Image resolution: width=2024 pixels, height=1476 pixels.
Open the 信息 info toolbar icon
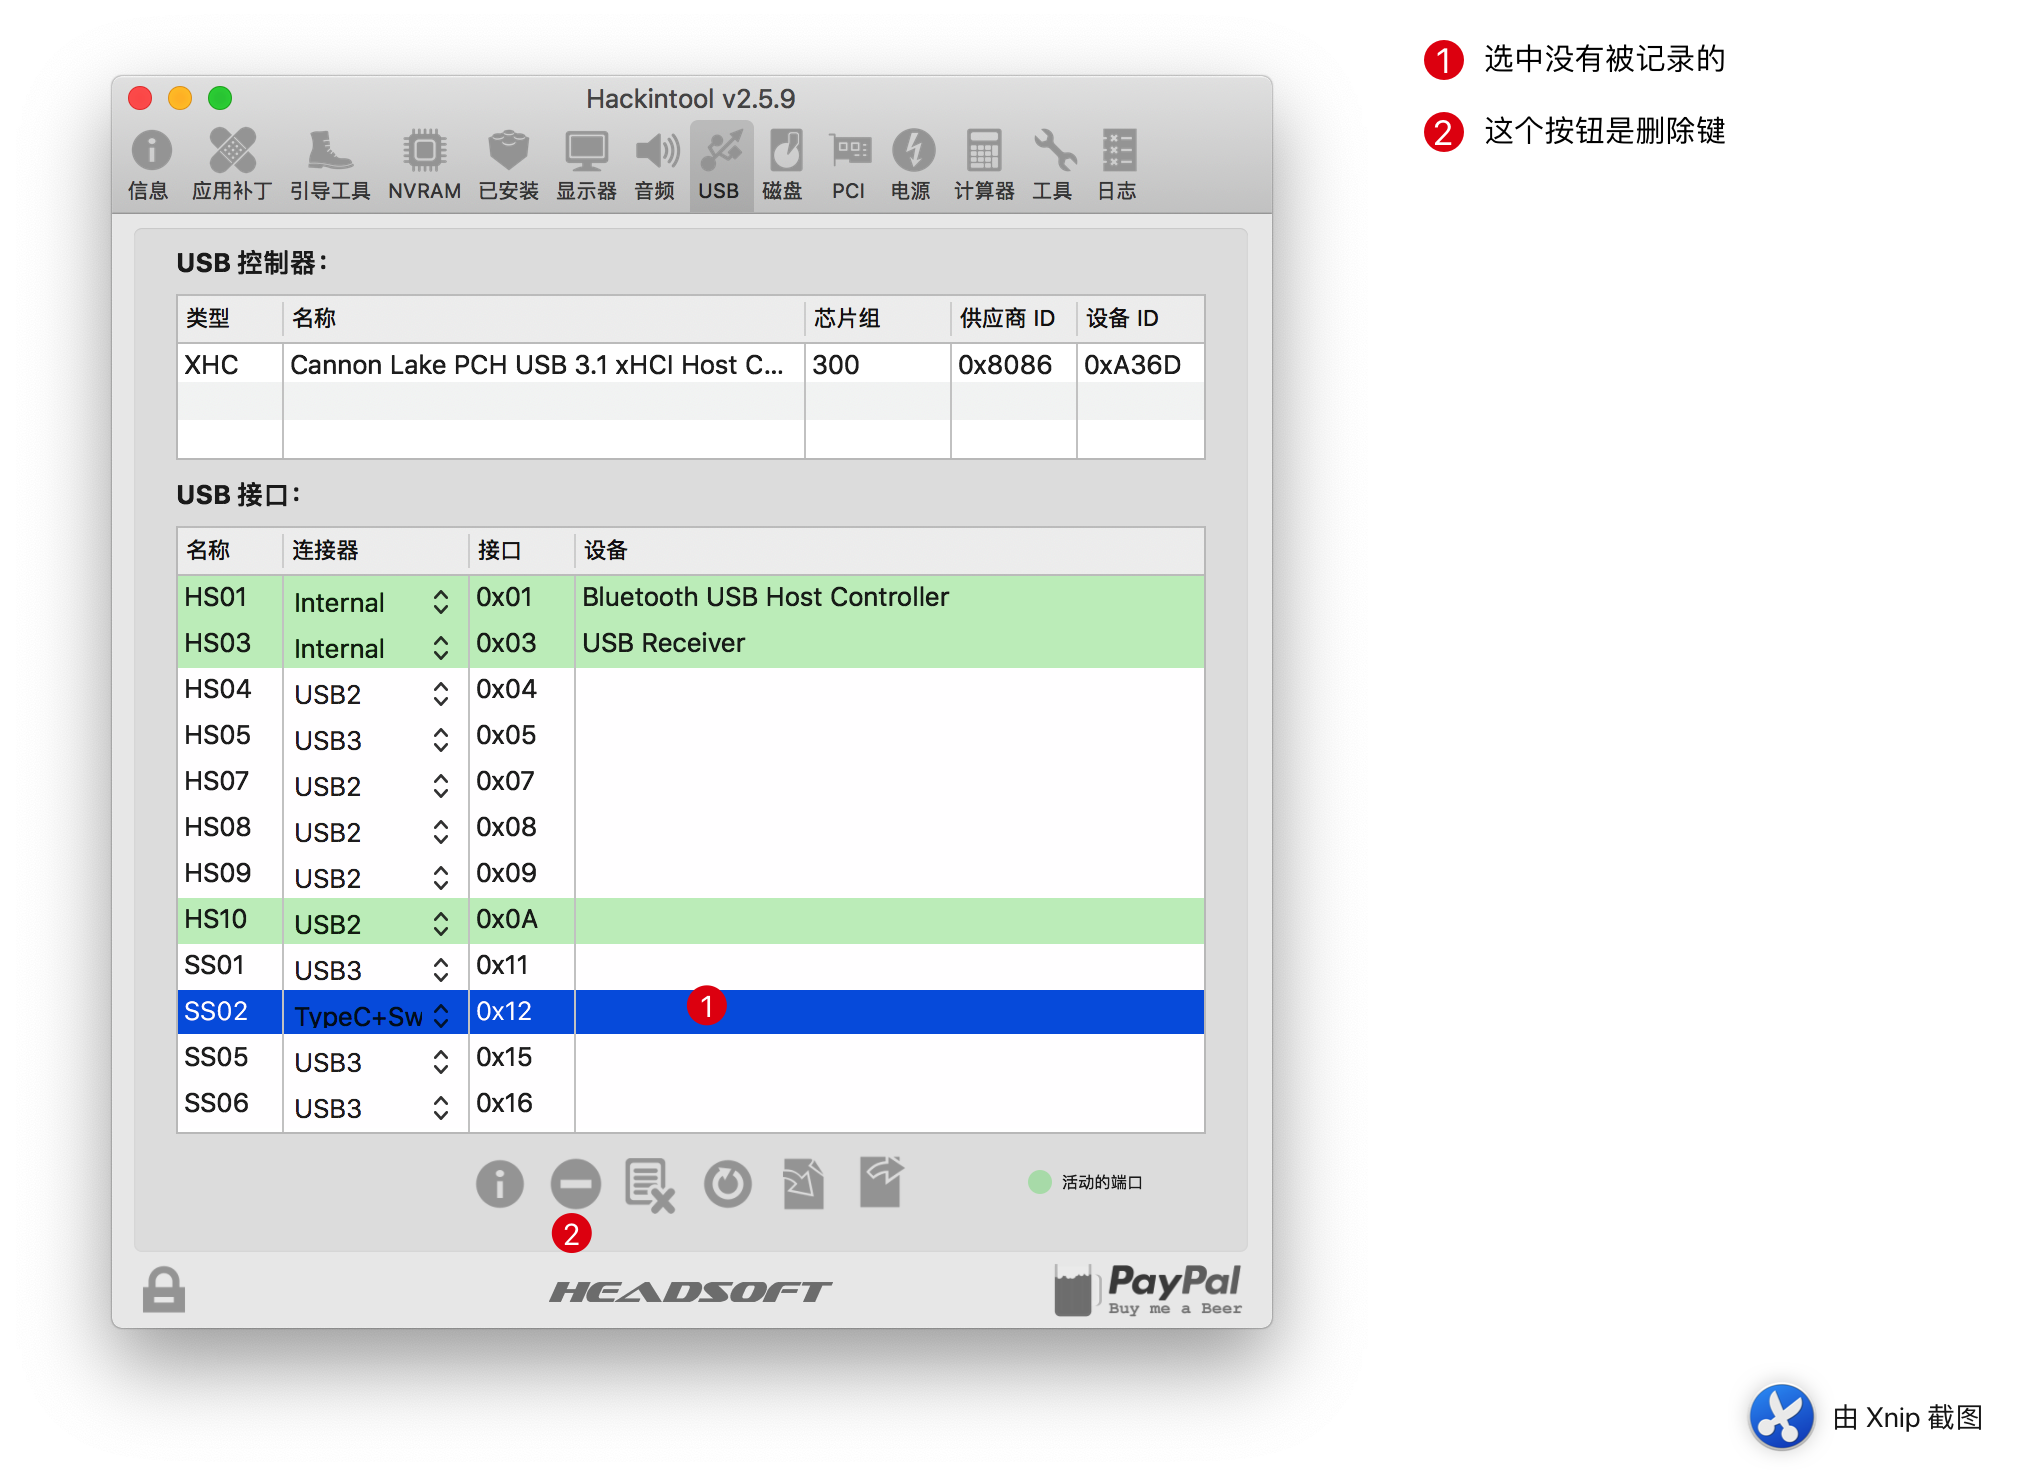pyautogui.click(x=150, y=165)
